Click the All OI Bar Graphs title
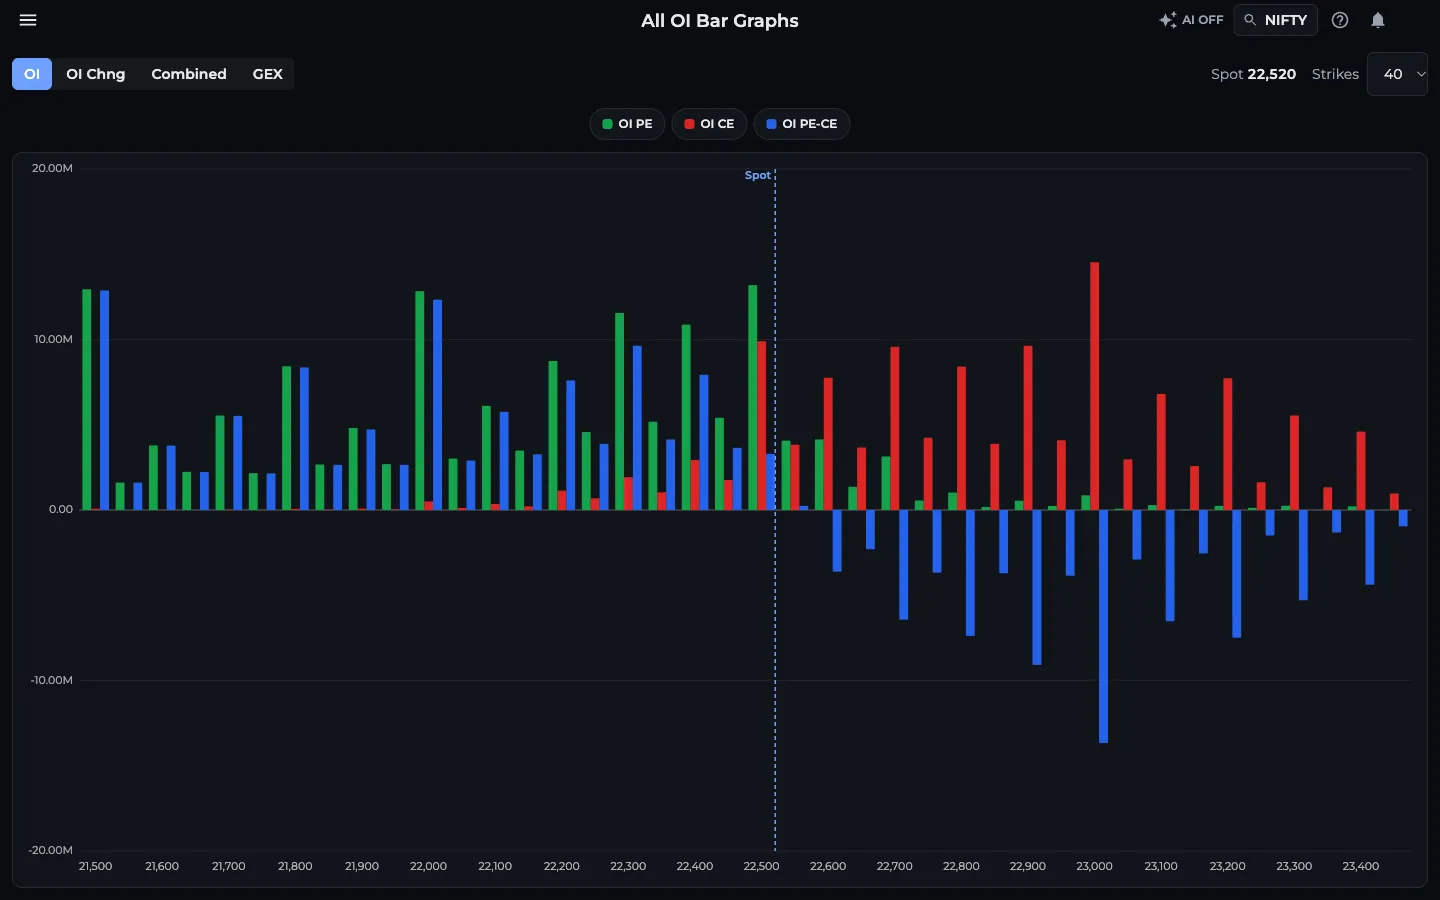This screenshot has width=1440, height=900. click(x=720, y=21)
